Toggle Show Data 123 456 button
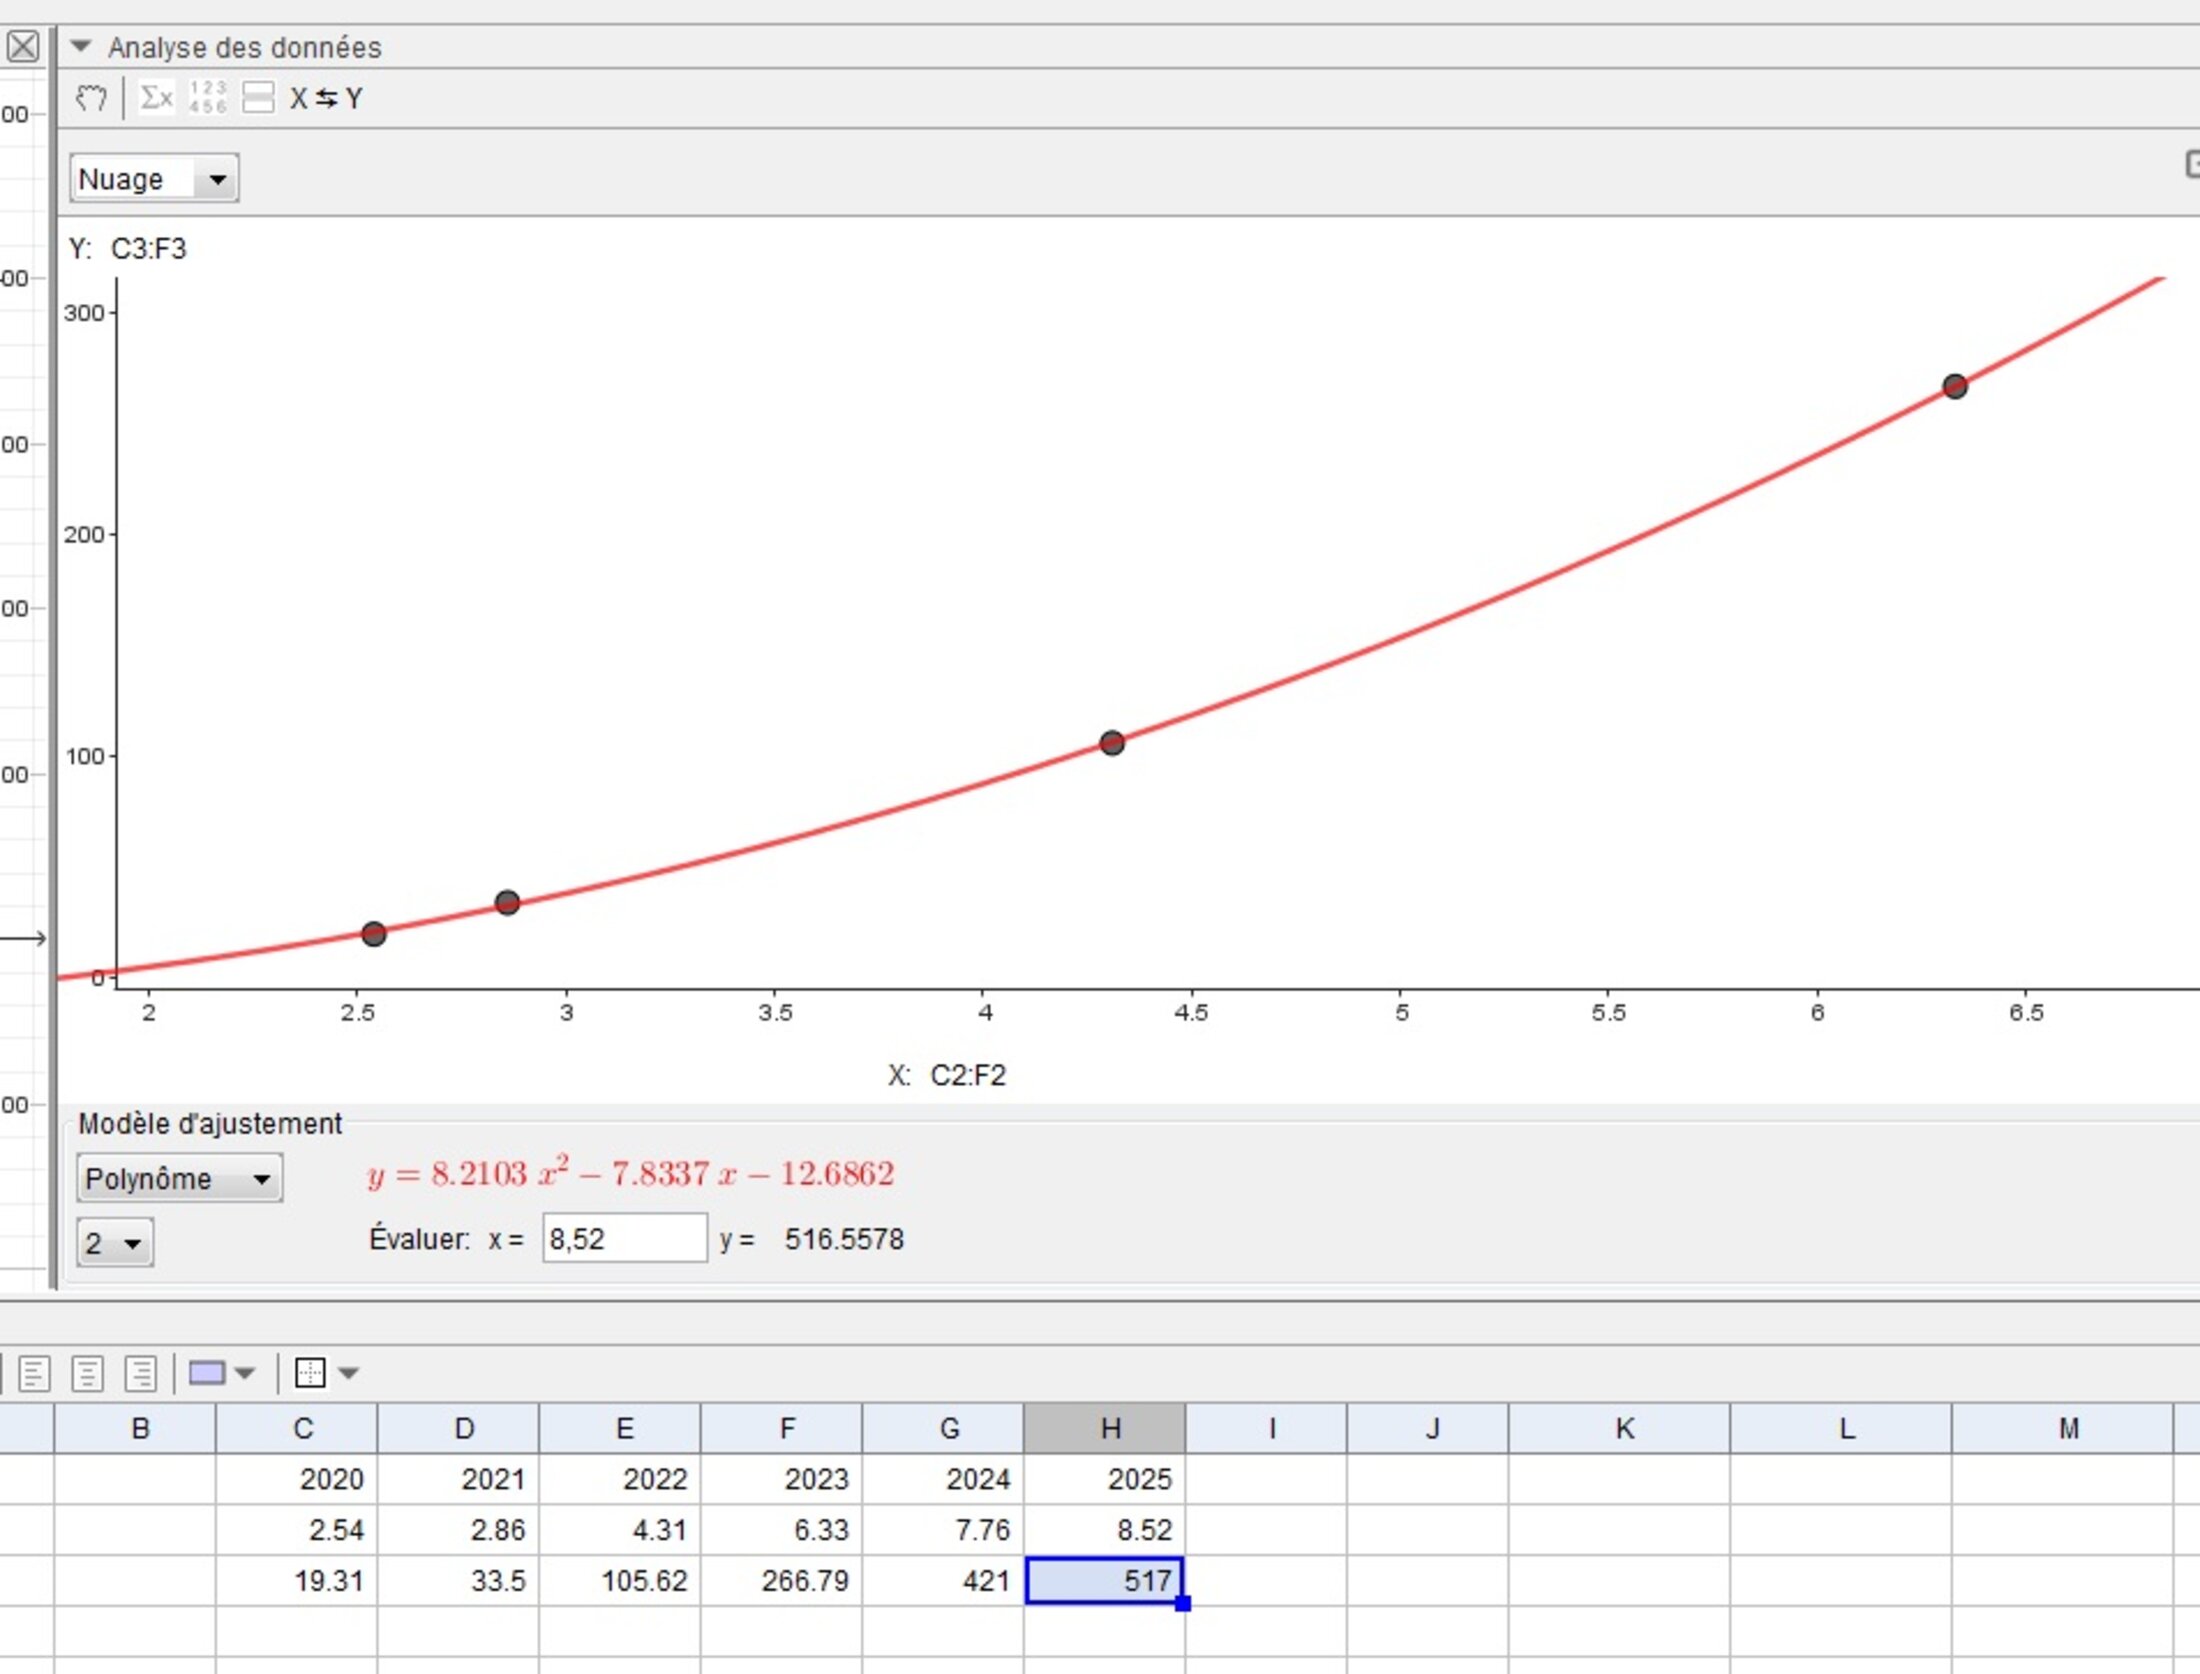The height and width of the screenshot is (1674, 2200). click(x=208, y=98)
